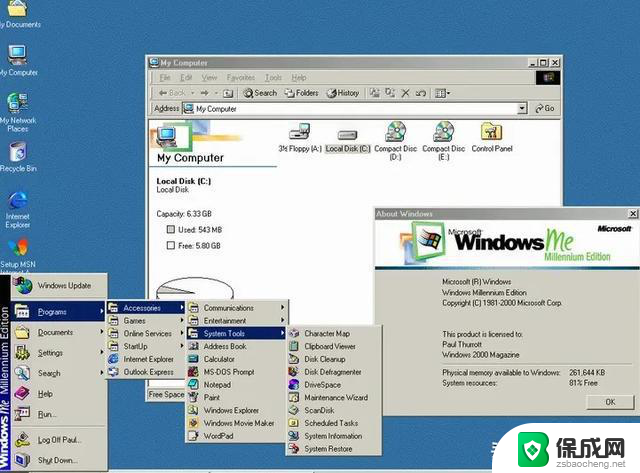The width and height of the screenshot is (640, 473).
Task: Open the History pane button
Action: (x=343, y=93)
